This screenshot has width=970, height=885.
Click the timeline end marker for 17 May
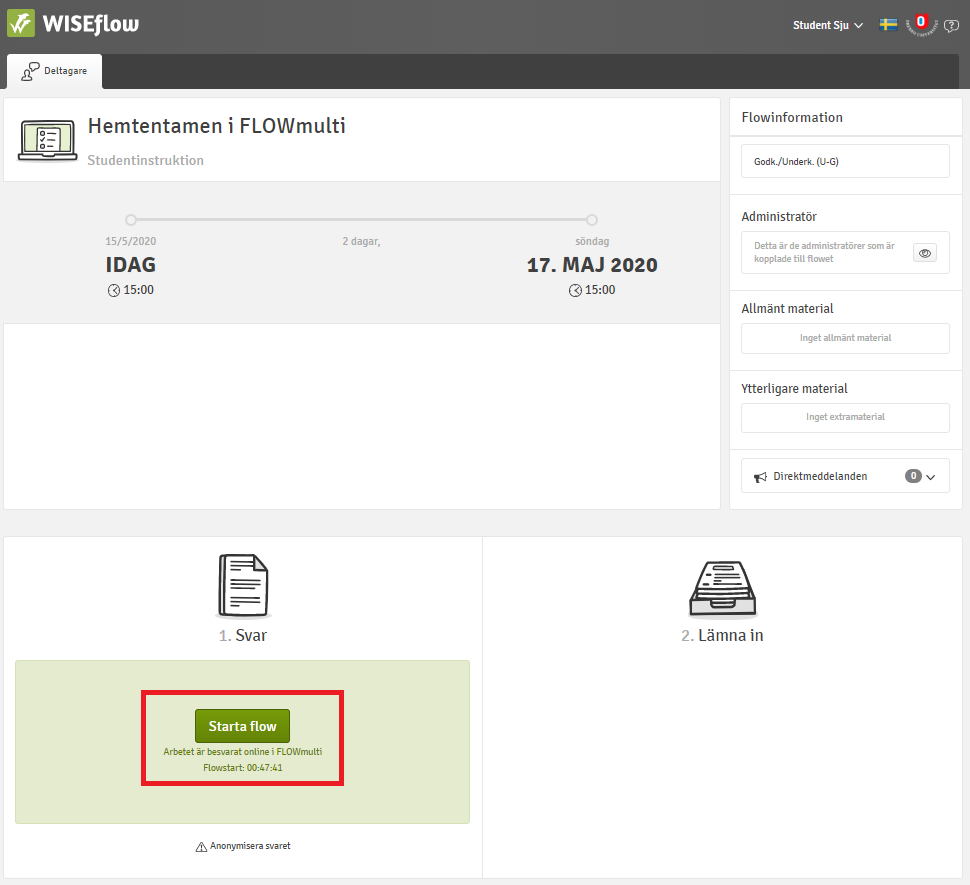pyautogui.click(x=592, y=219)
